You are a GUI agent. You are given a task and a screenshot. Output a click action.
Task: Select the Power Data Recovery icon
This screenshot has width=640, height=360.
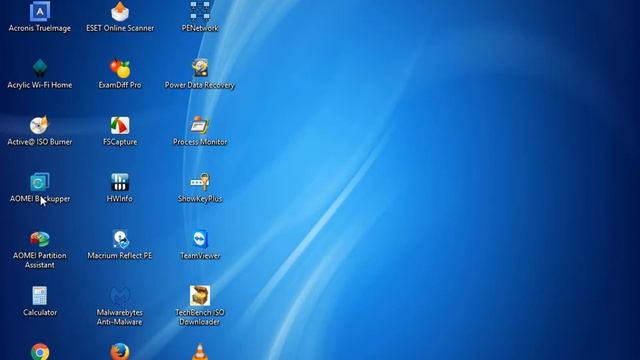(200, 68)
